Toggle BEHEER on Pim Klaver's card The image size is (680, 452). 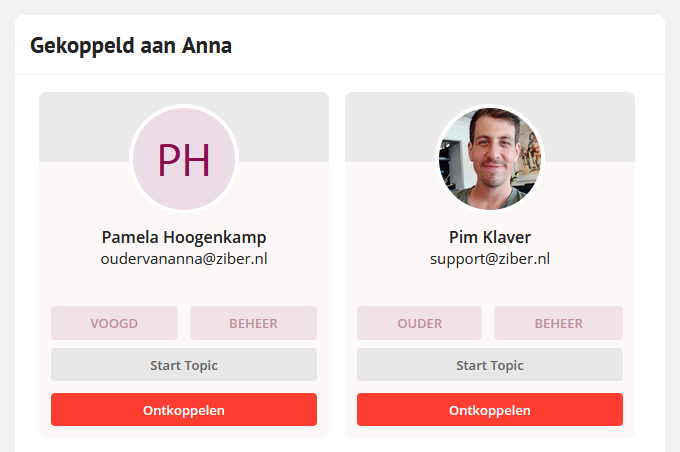click(559, 323)
